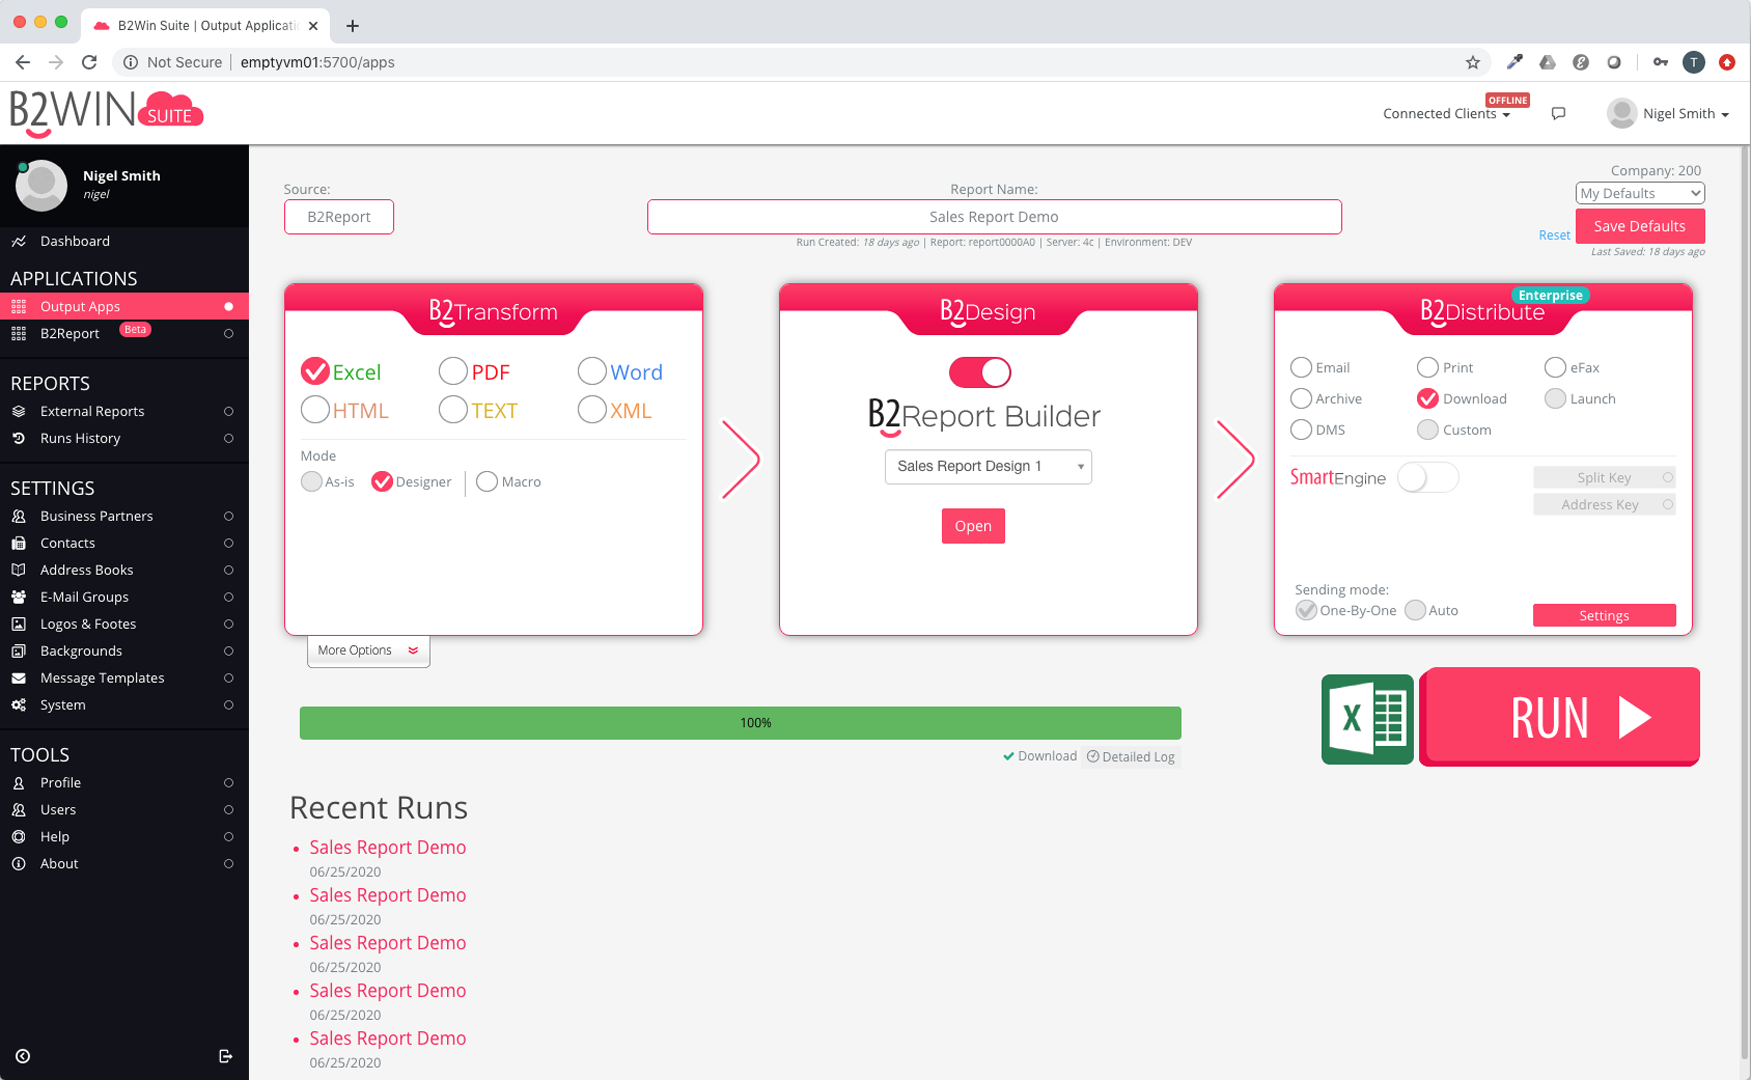
Task: Toggle the B2Design switch off
Action: click(980, 372)
